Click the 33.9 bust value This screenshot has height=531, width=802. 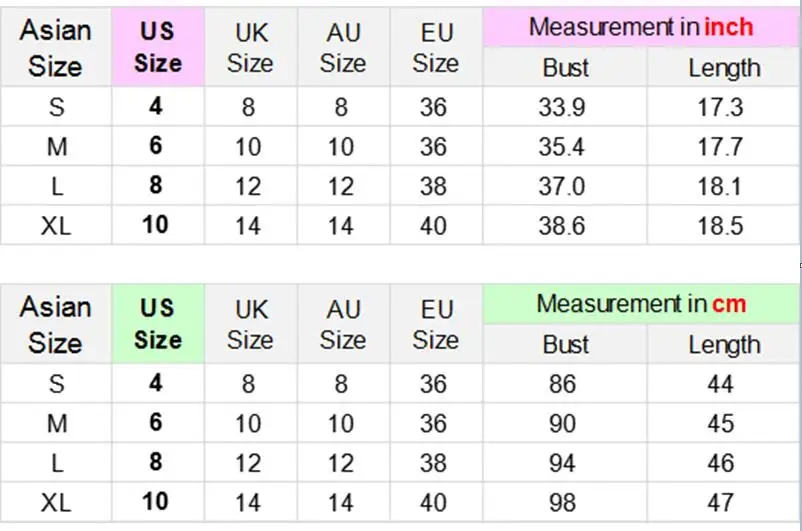click(562, 107)
